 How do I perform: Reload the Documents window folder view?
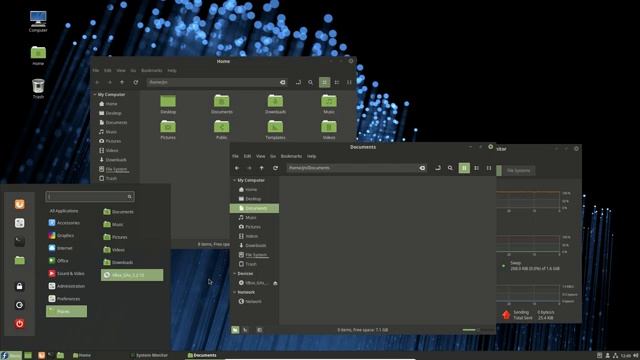click(x=276, y=168)
